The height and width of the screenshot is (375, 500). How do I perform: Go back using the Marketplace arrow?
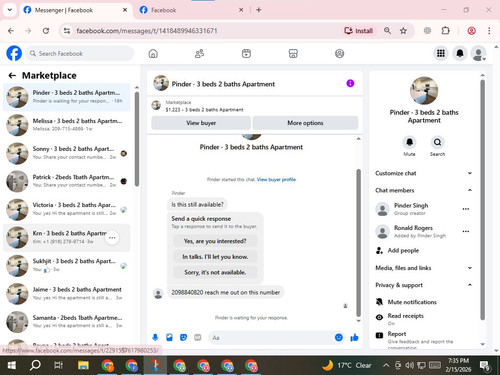tap(12, 76)
